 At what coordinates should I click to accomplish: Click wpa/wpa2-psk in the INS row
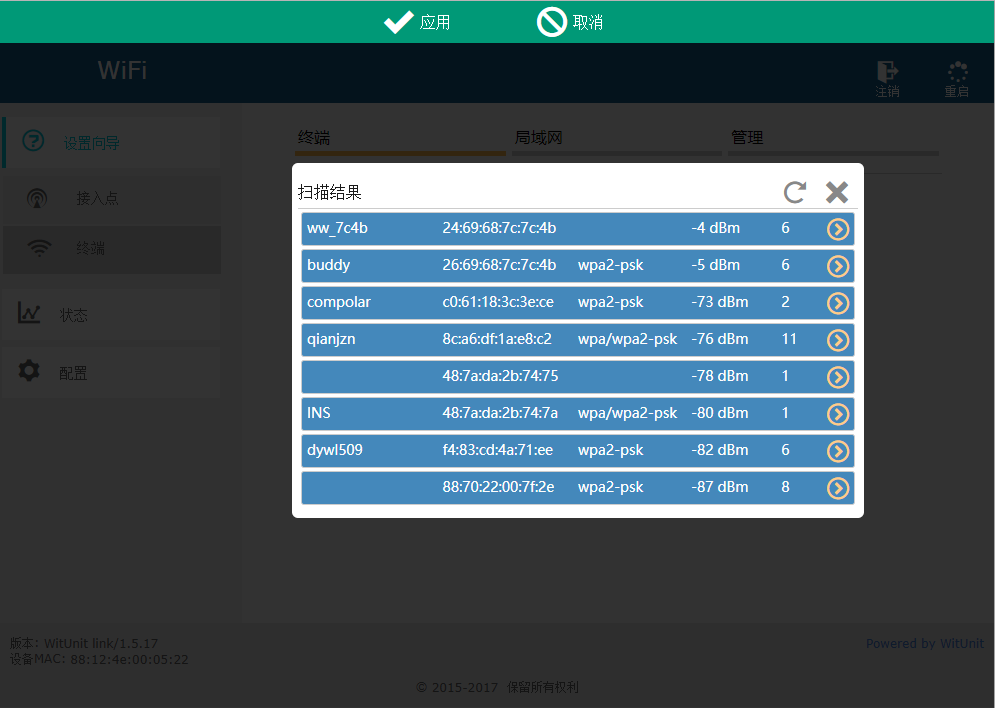[627, 413]
